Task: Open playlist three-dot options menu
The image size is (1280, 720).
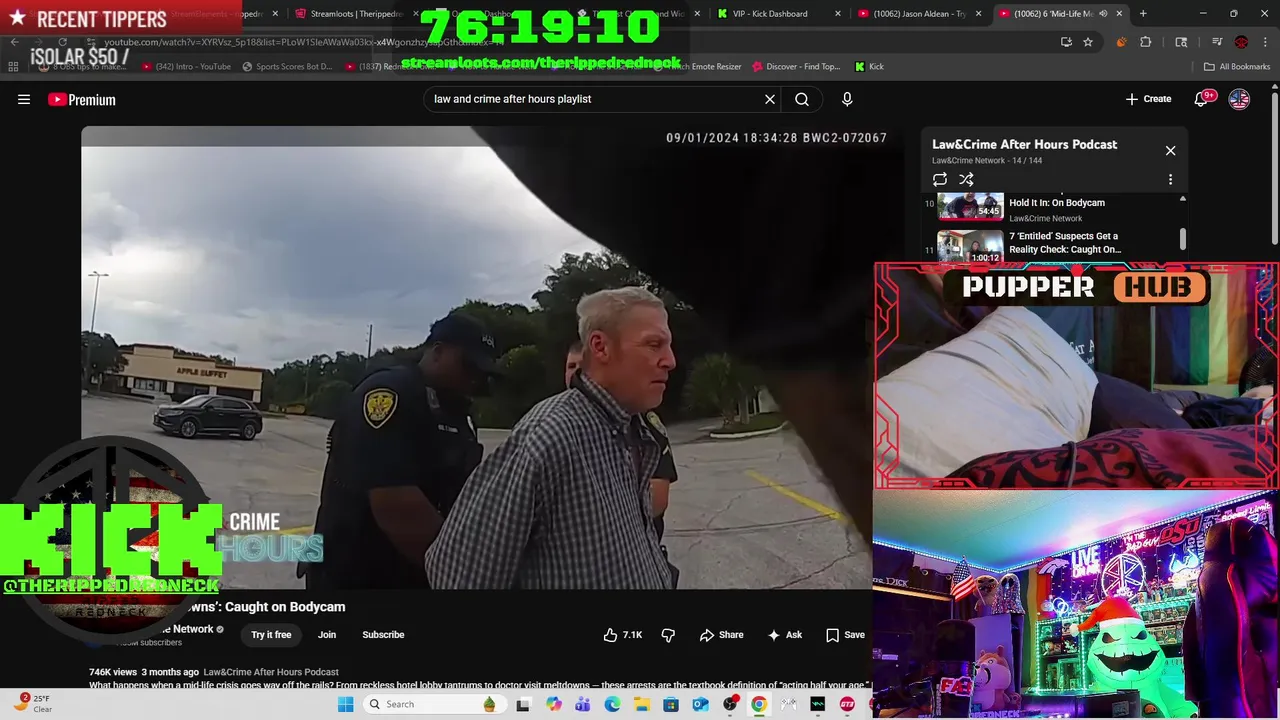Action: click(1170, 180)
